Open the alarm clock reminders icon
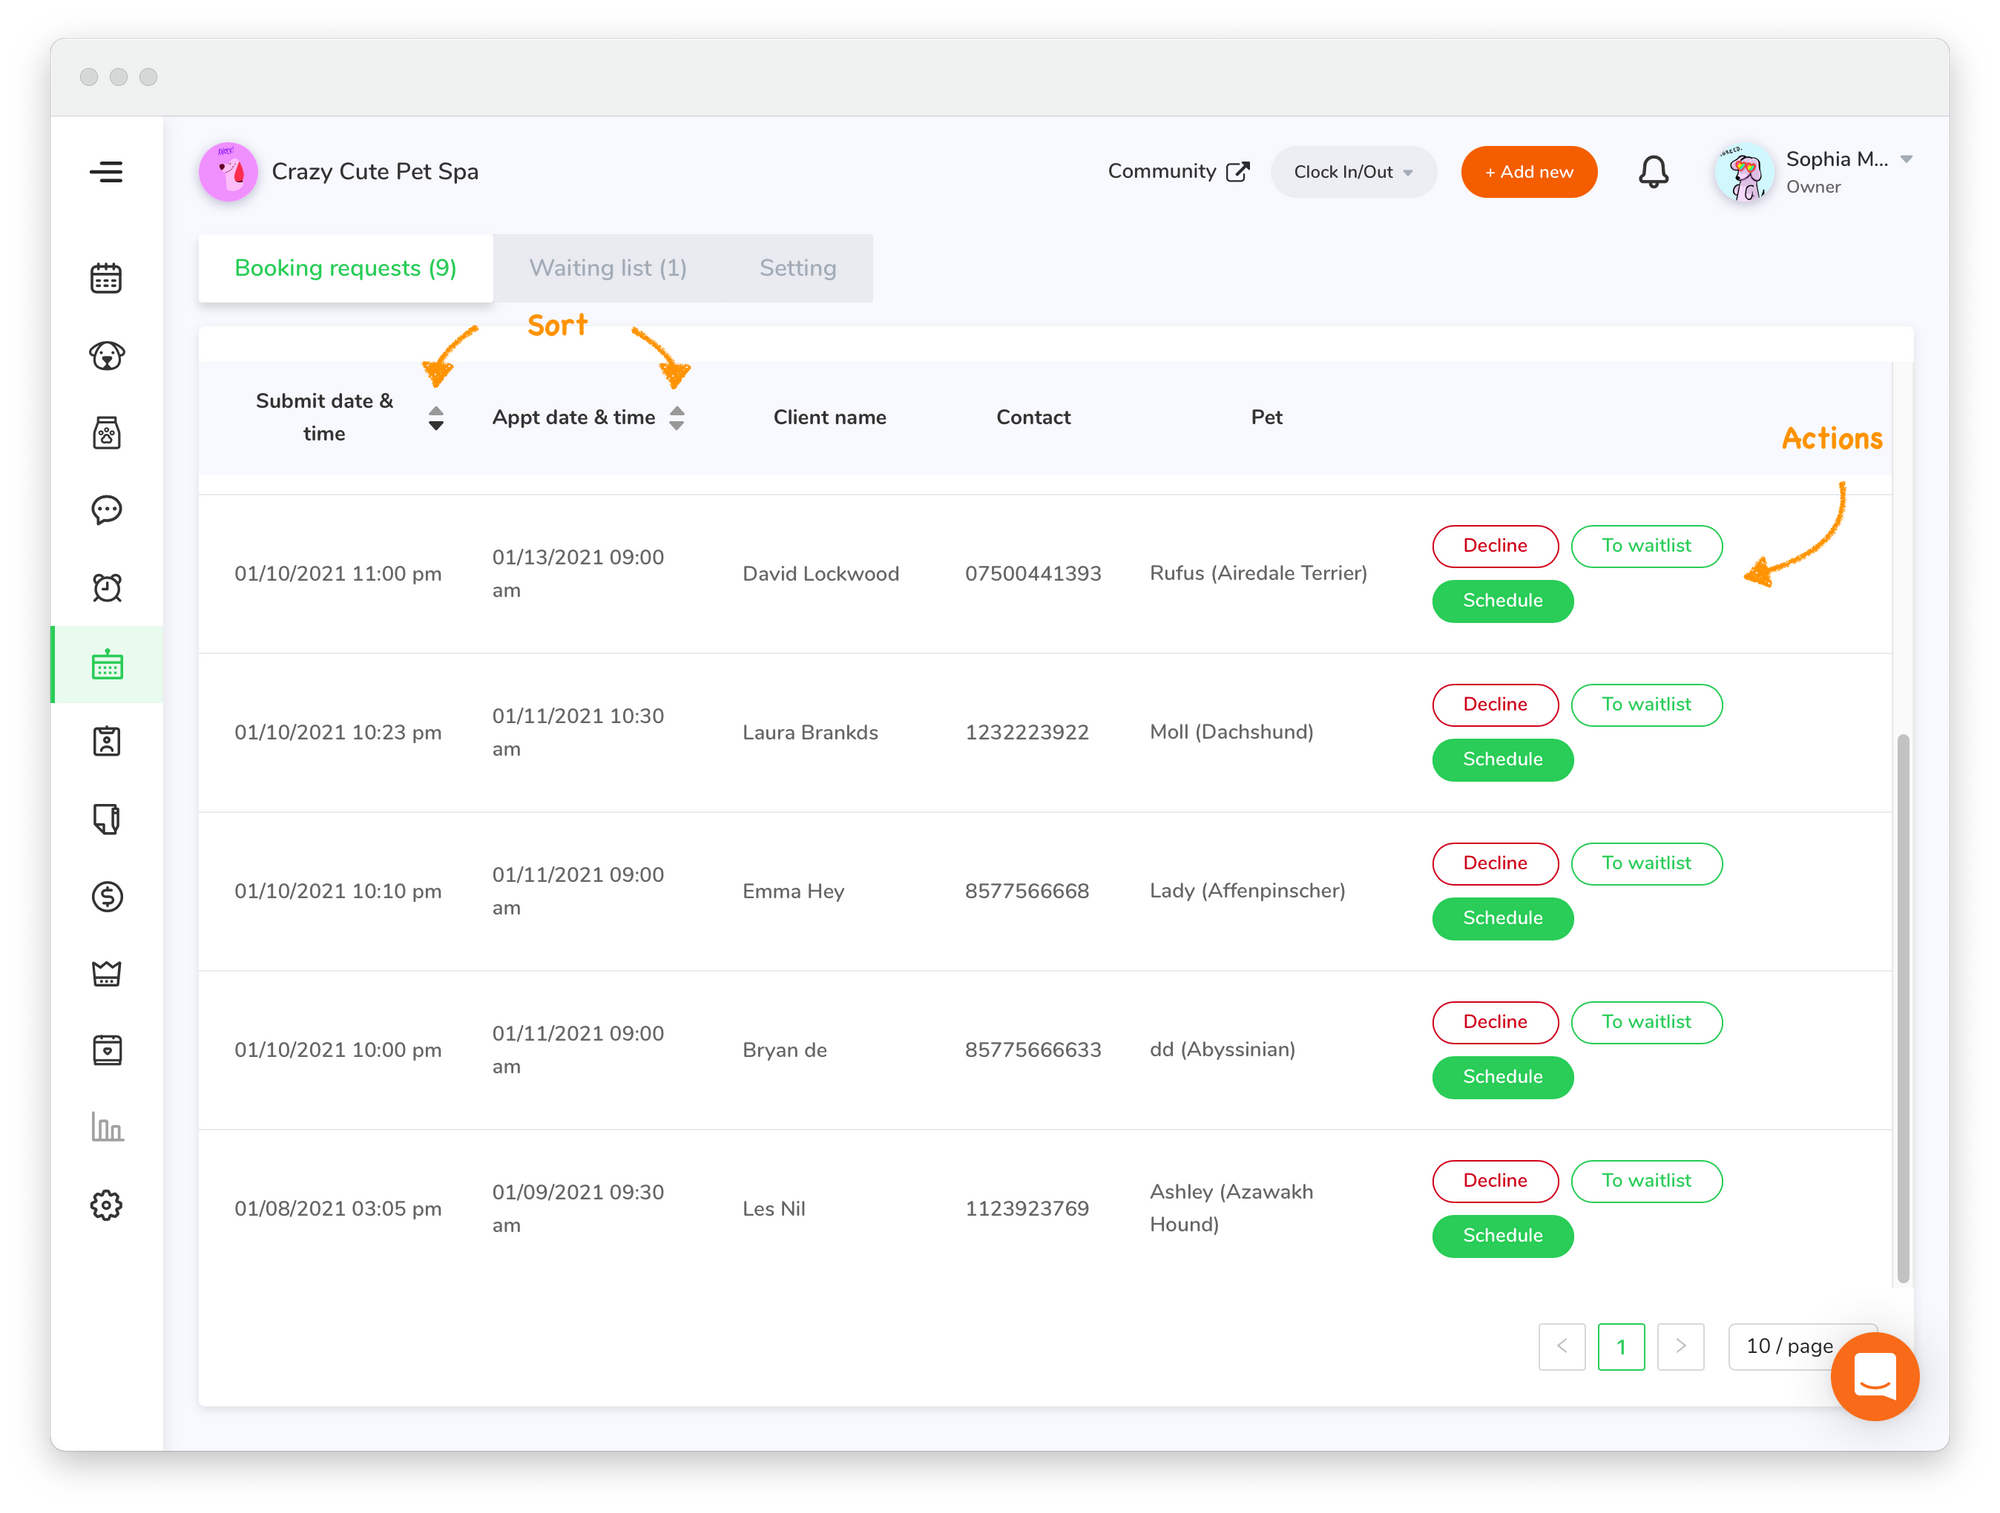 (106, 587)
